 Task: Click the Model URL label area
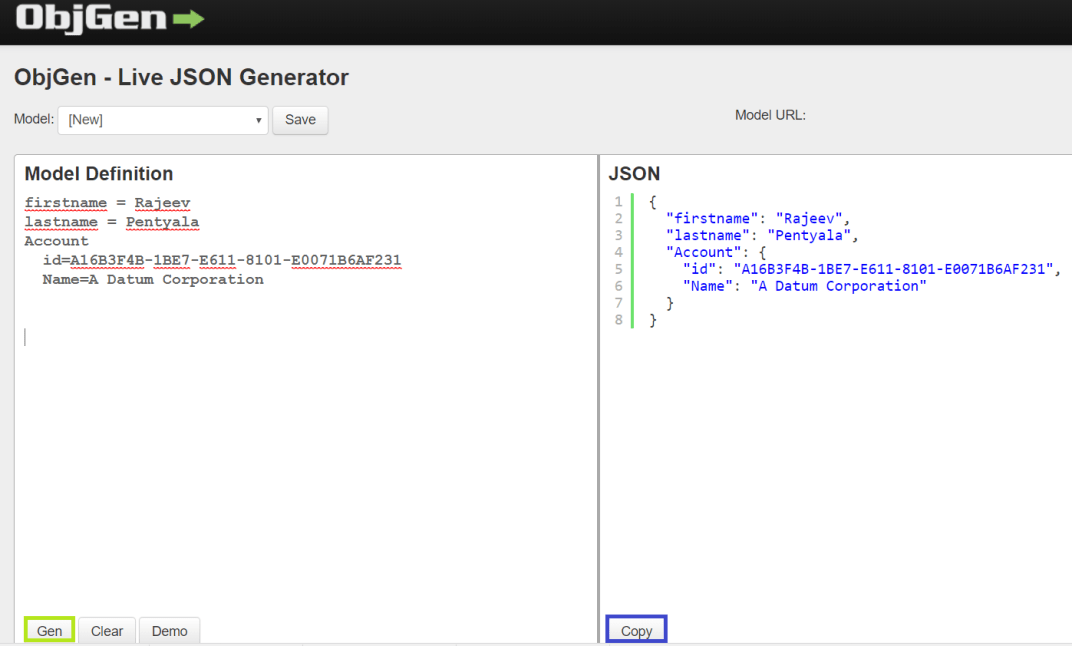[770, 114]
